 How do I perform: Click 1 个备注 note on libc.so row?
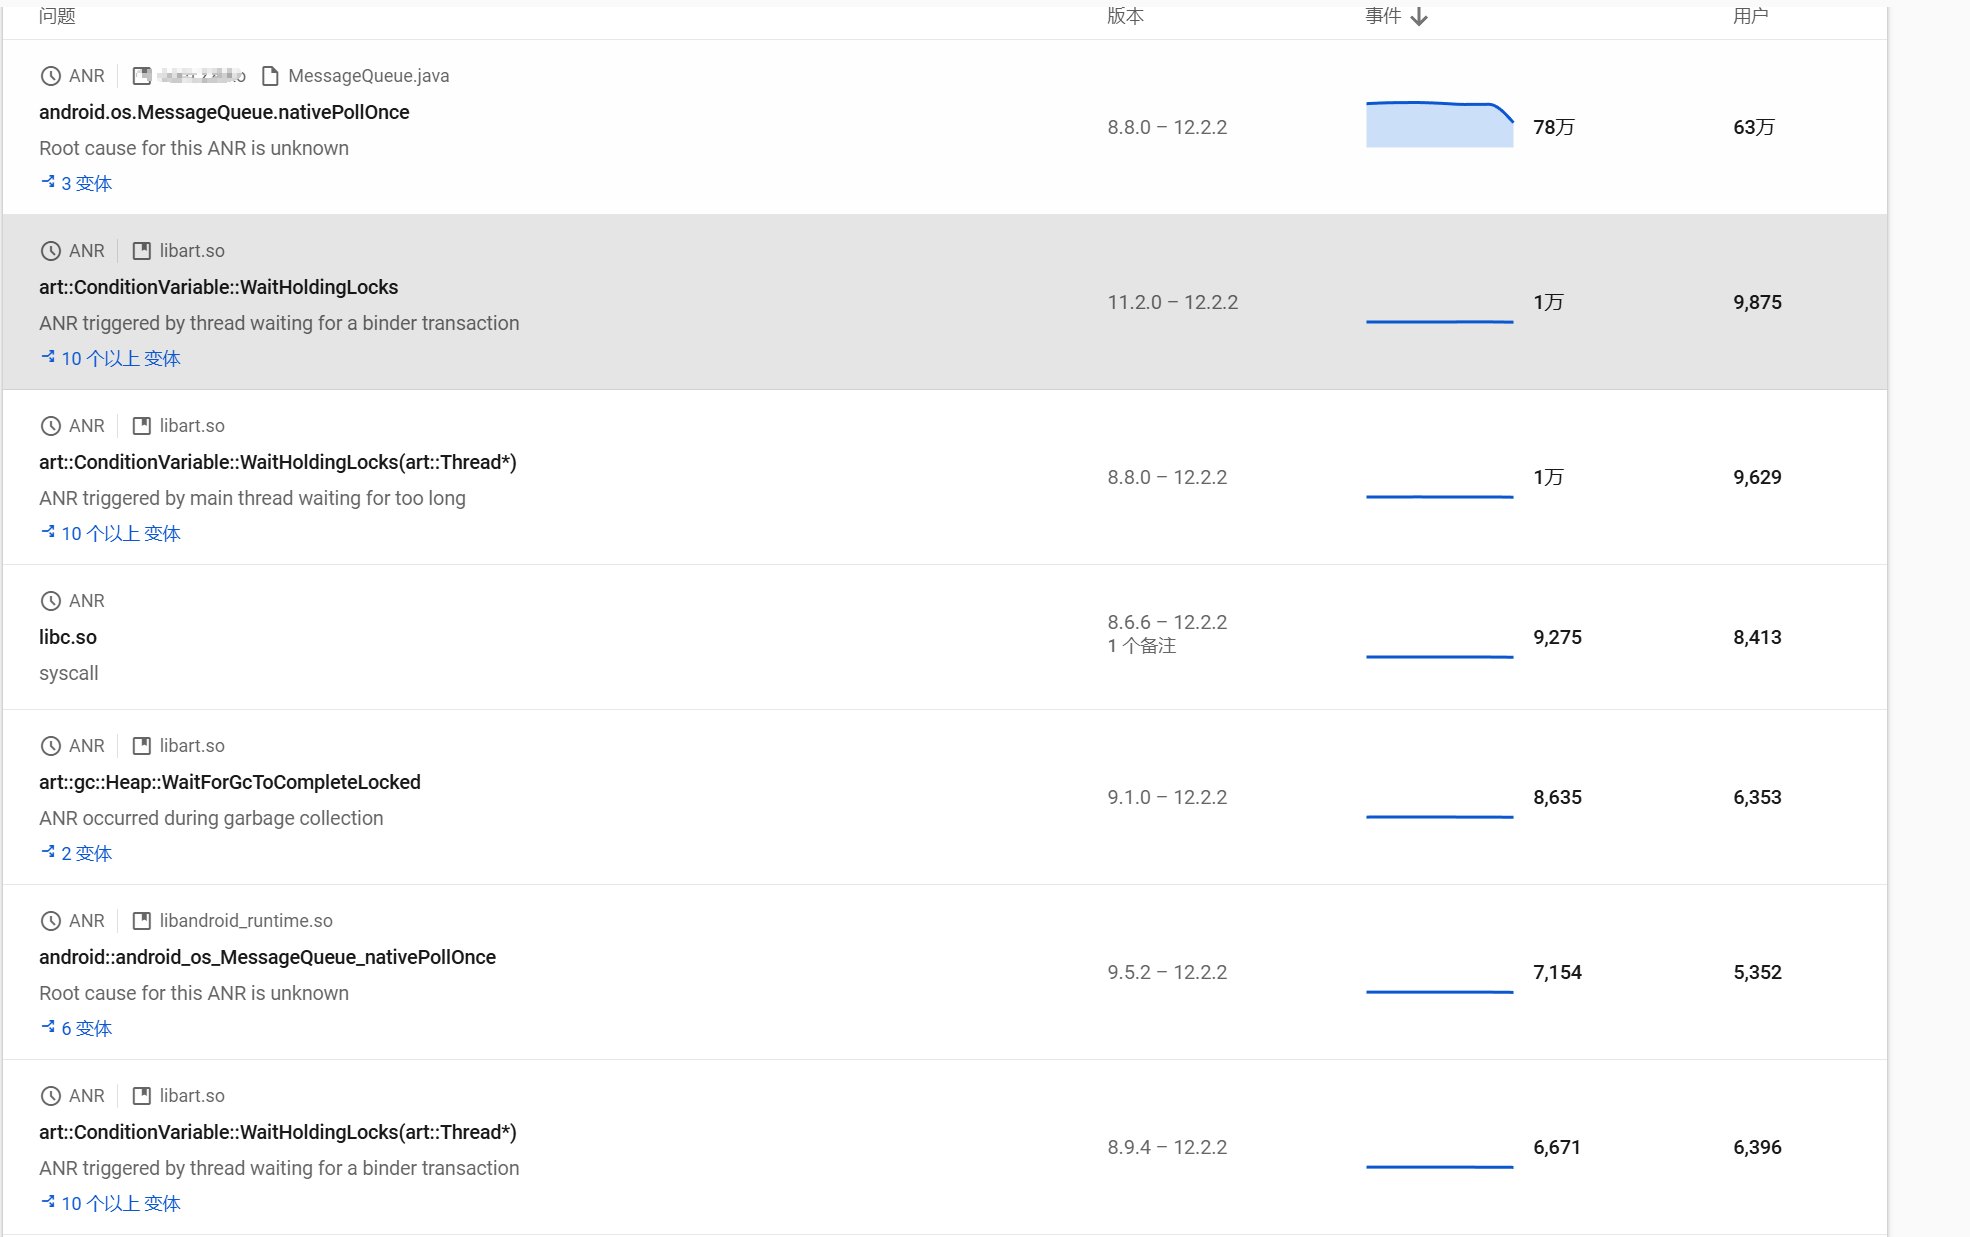point(1141,646)
